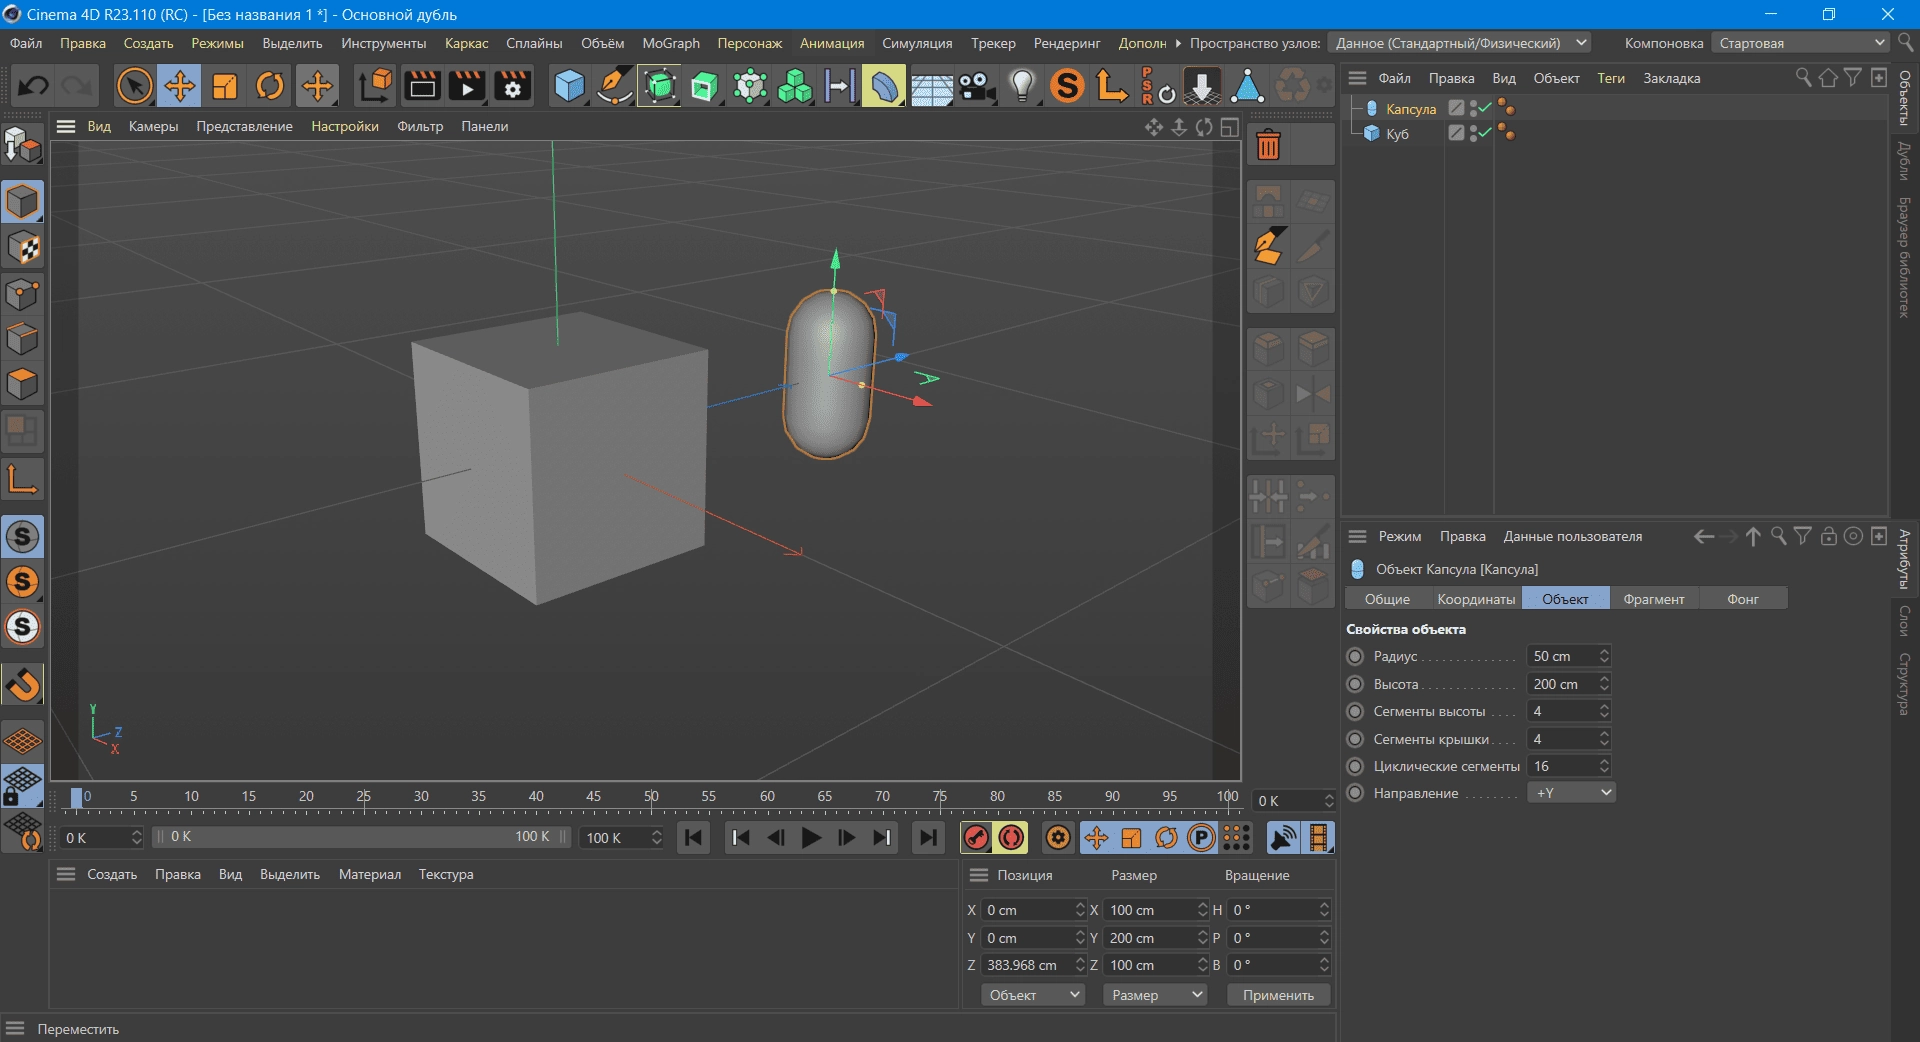
Task: Open Теги in Object Manager
Action: [x=1610, y=78]
